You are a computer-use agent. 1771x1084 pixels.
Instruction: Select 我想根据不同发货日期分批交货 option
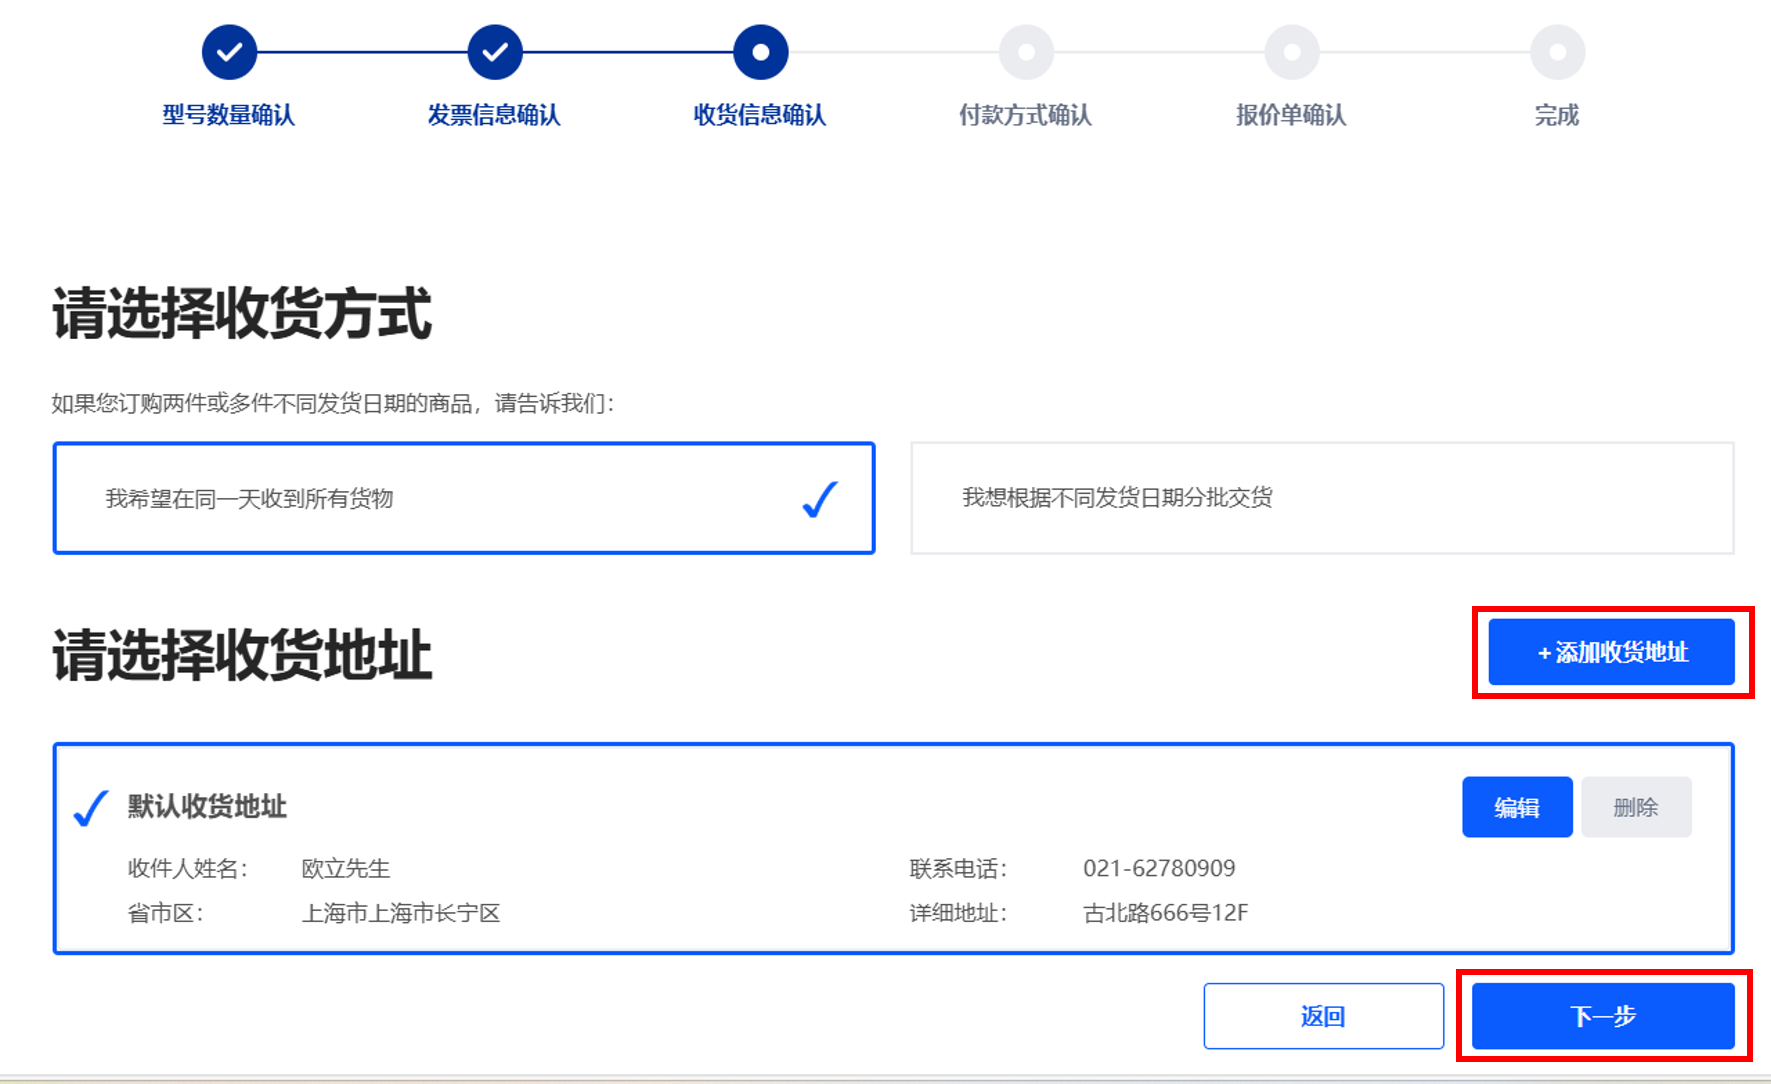point(1321,498)
